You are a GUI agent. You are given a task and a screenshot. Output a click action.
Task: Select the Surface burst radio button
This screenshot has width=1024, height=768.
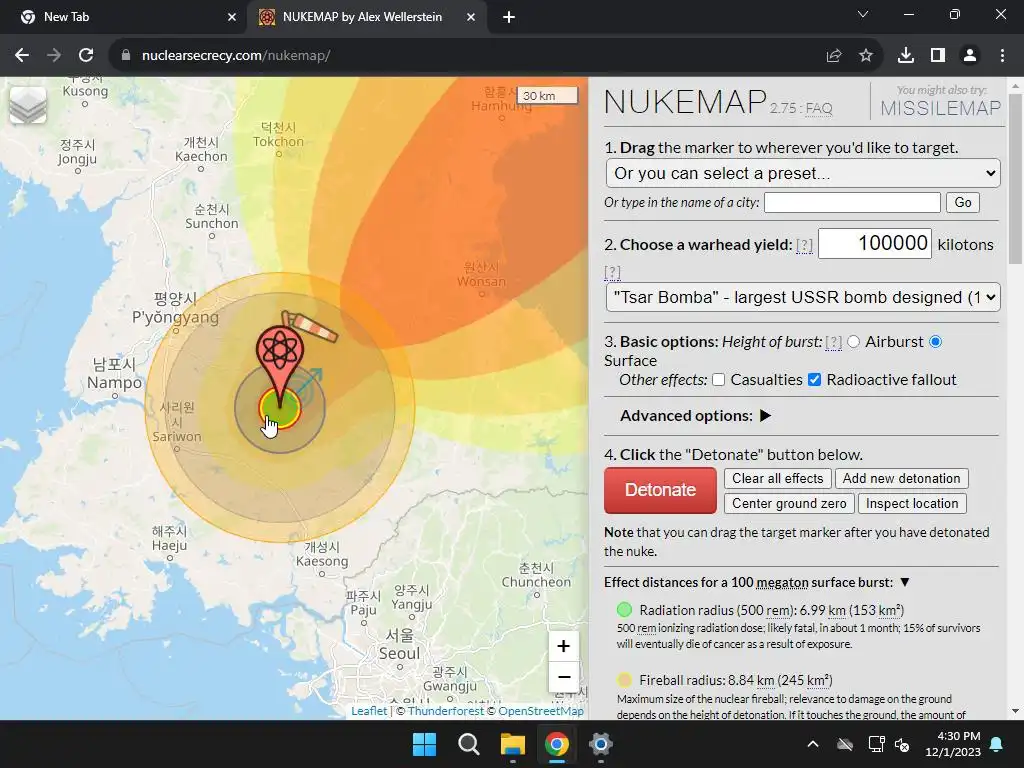tap(935, 342)
